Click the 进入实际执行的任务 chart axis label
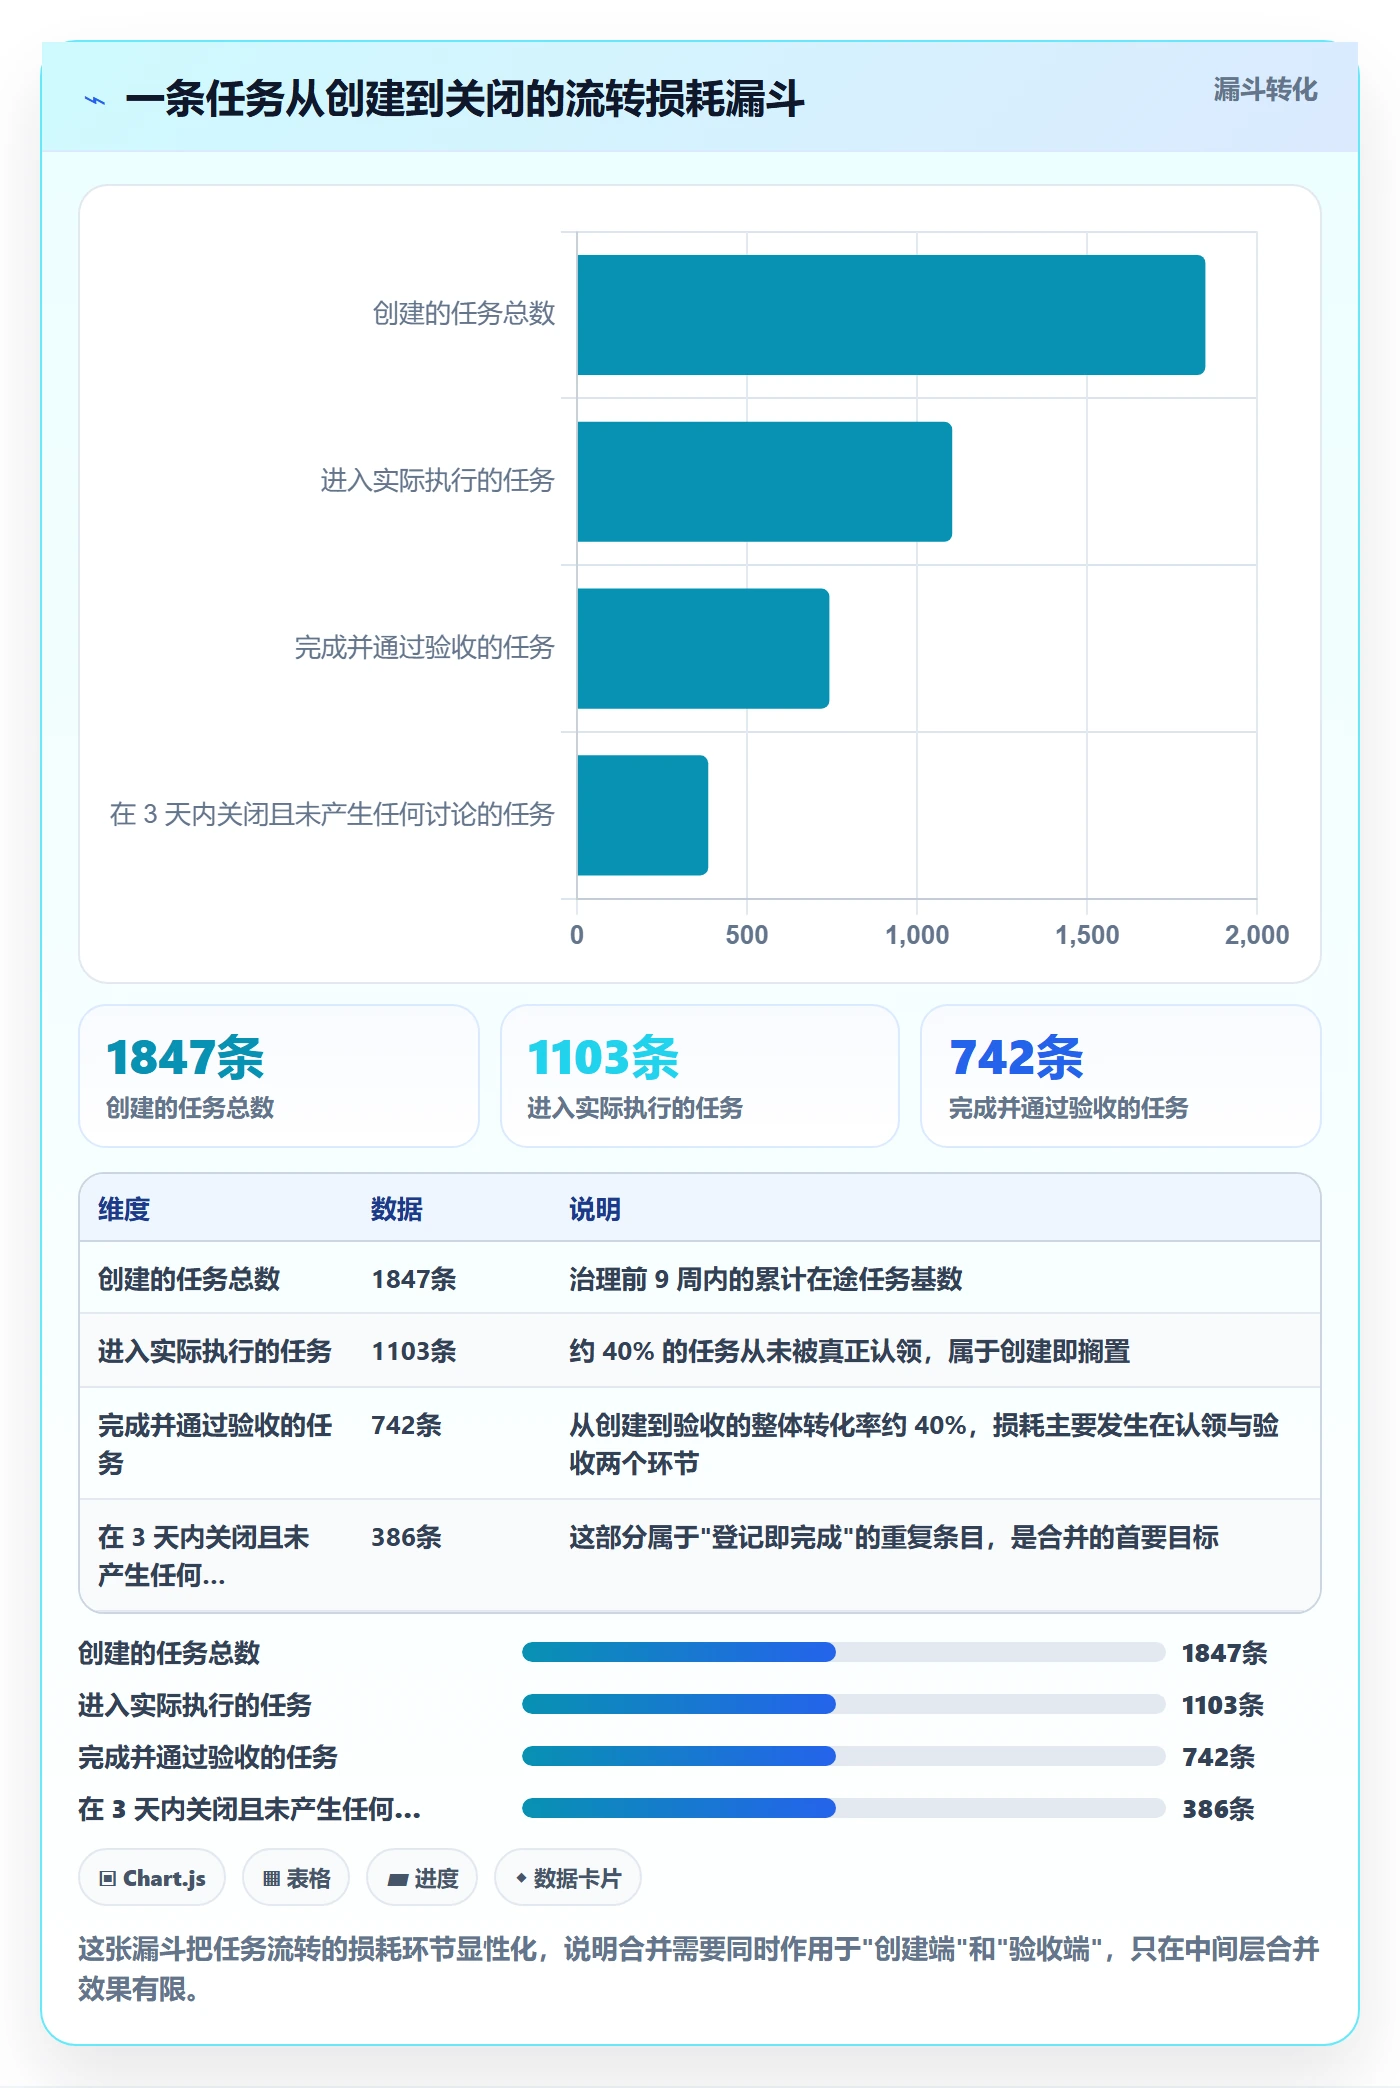This screenshot has height=2088, width=1400. coord(438,481)
